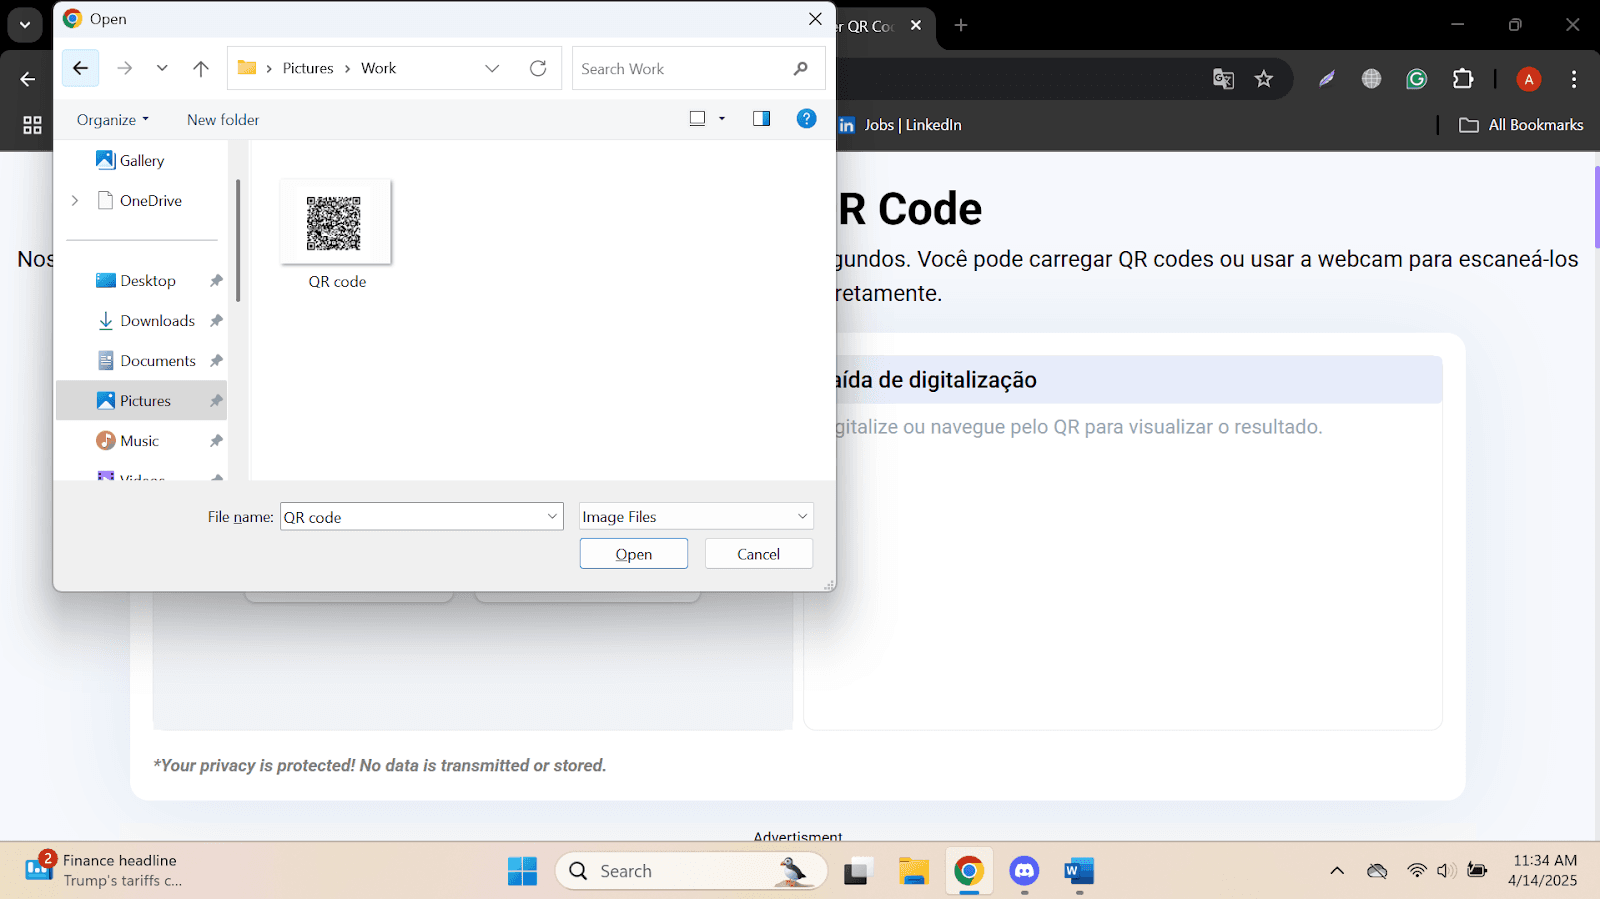This screenshot has width=1600, height=899.
Task: Click the taskbar Search box
Action: coord(692,871)
